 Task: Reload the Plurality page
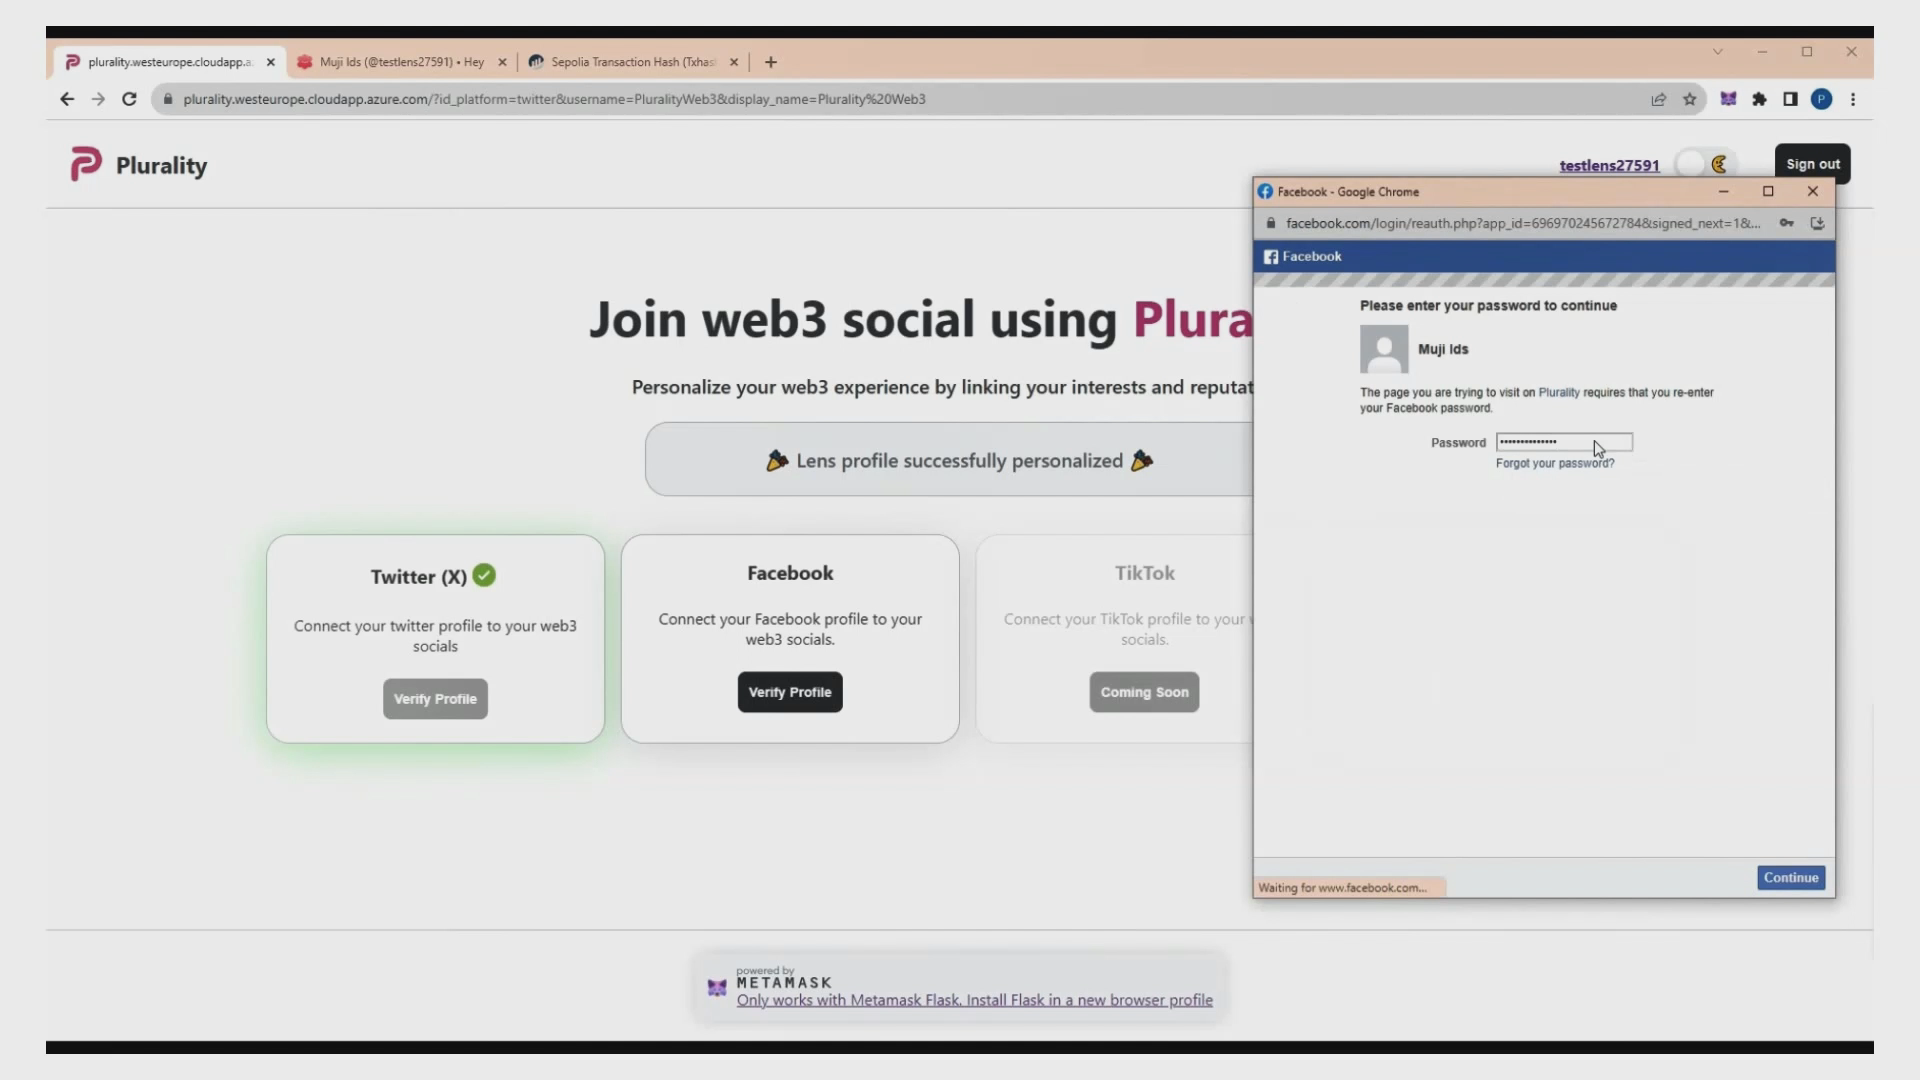click(129, 99)
